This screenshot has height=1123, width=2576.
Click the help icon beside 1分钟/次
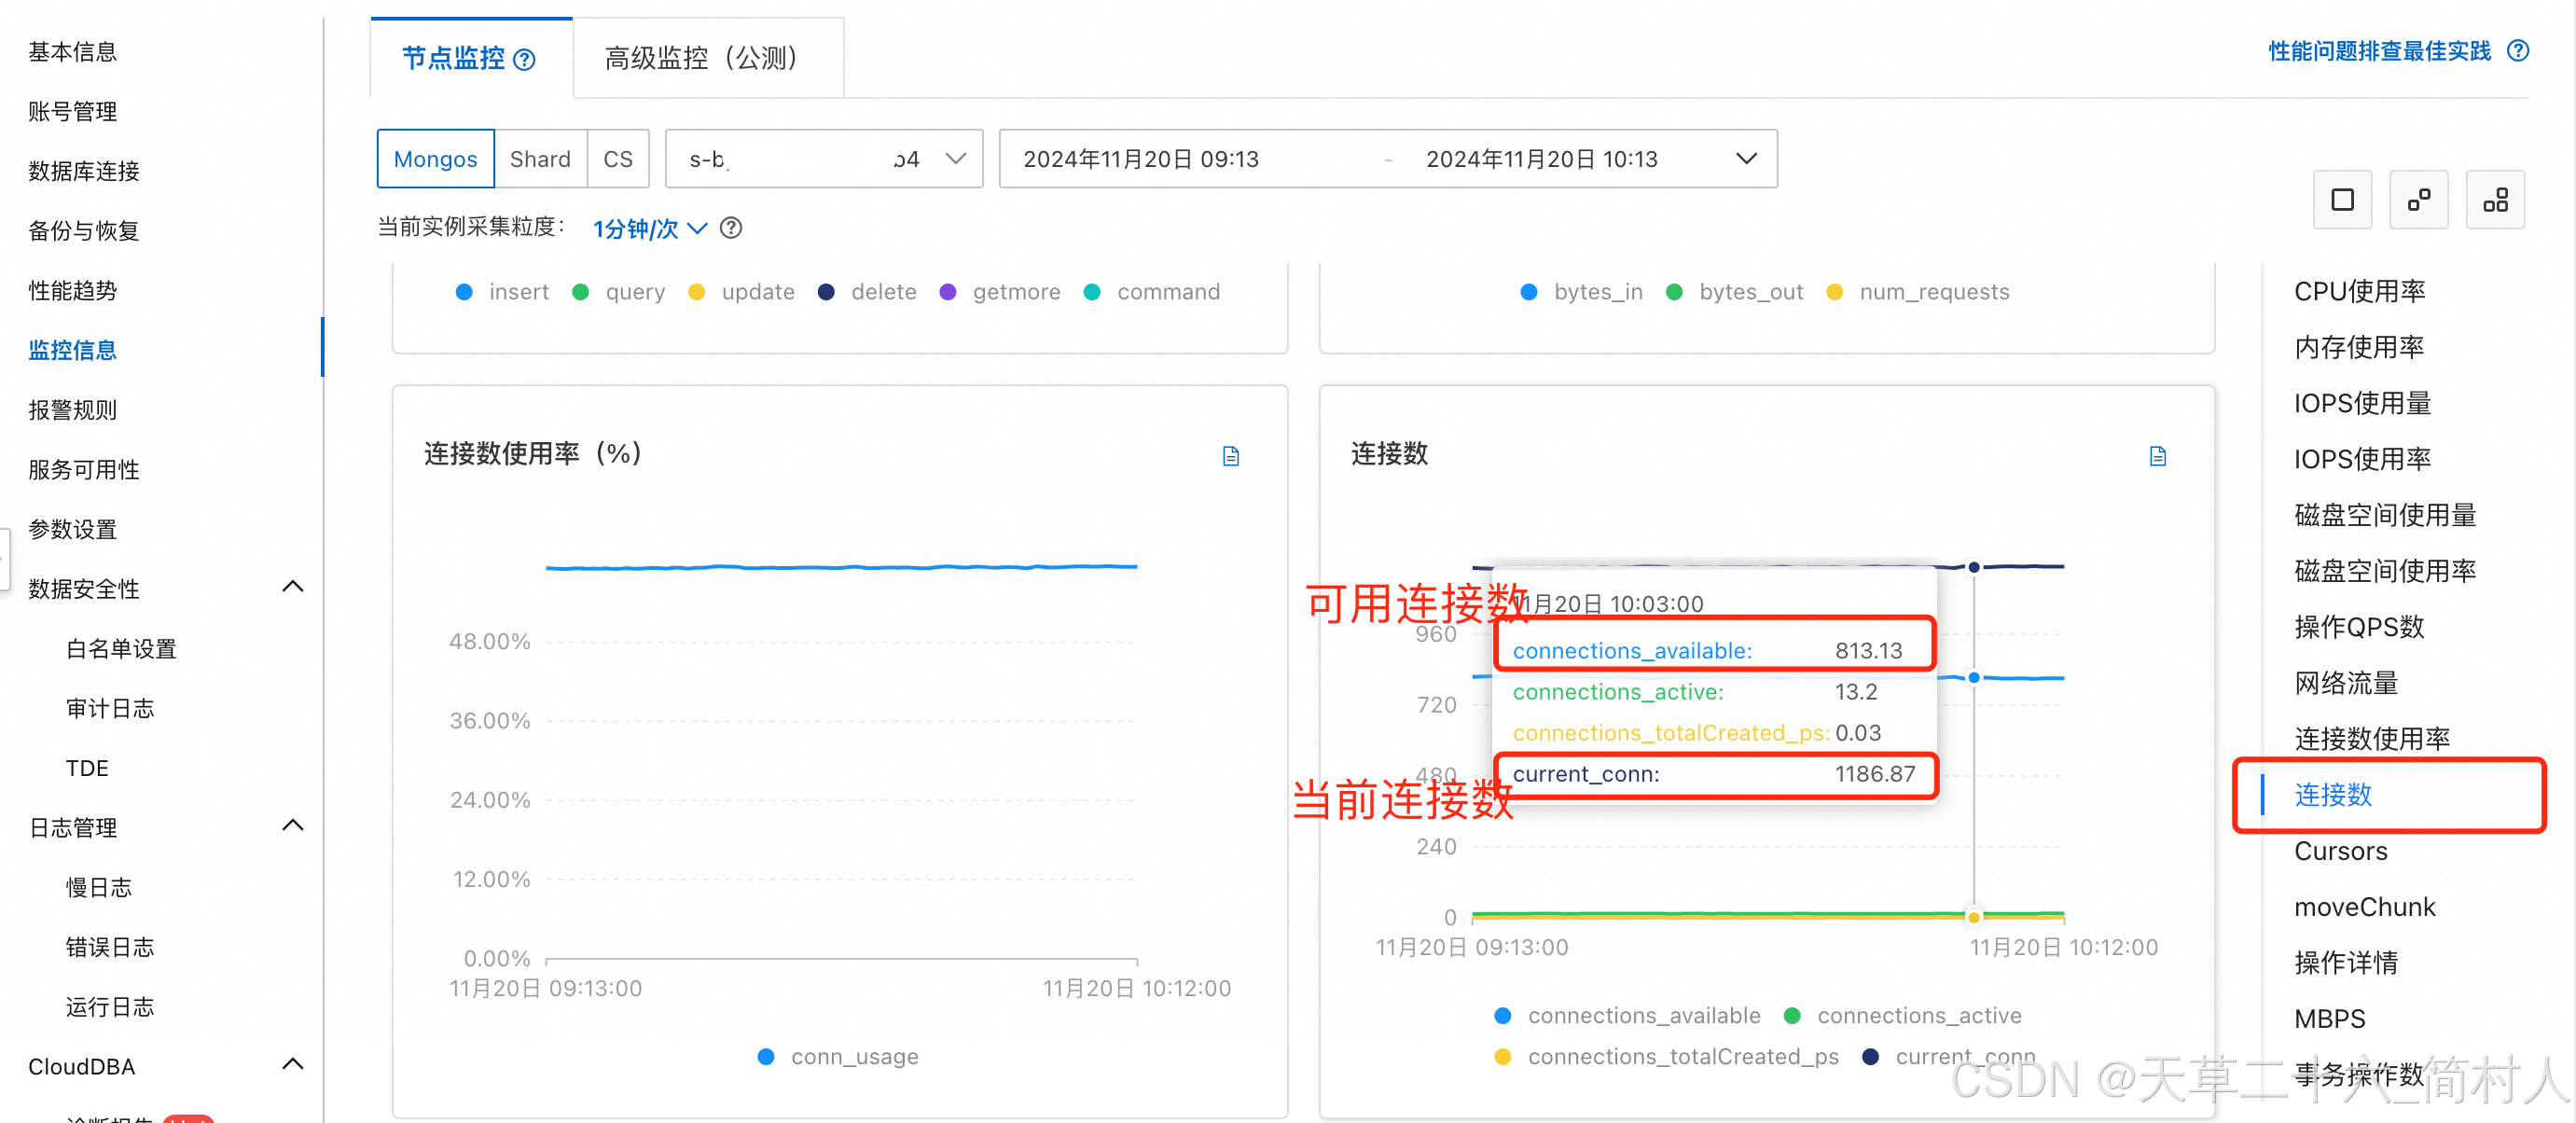click(x=731, y=228)
